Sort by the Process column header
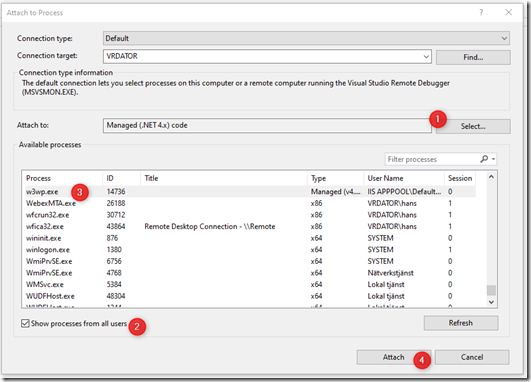The width and height of the screenshot is (531, 382). 63,178
